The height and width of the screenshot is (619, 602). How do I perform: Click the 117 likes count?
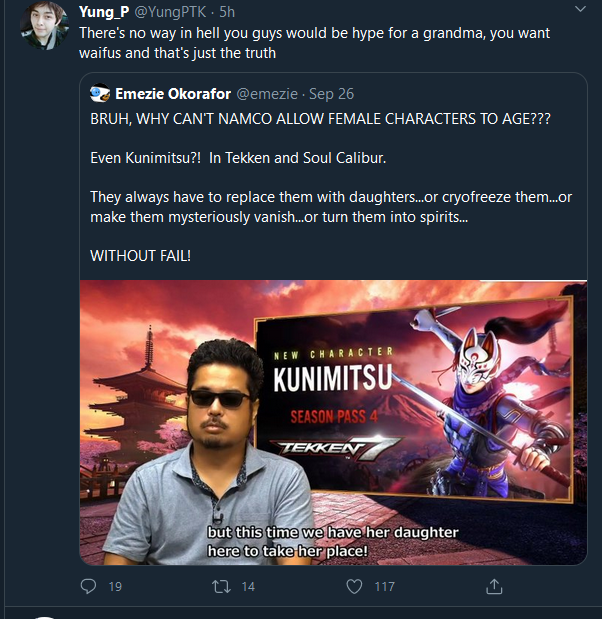[384, 587]
